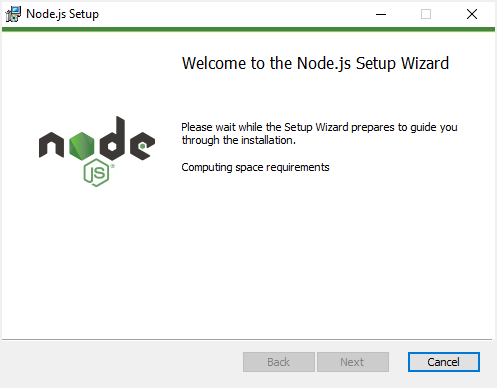
Task: Click the Welcome to the Node.js Setup Wizard heading
Action: [315, 63]
